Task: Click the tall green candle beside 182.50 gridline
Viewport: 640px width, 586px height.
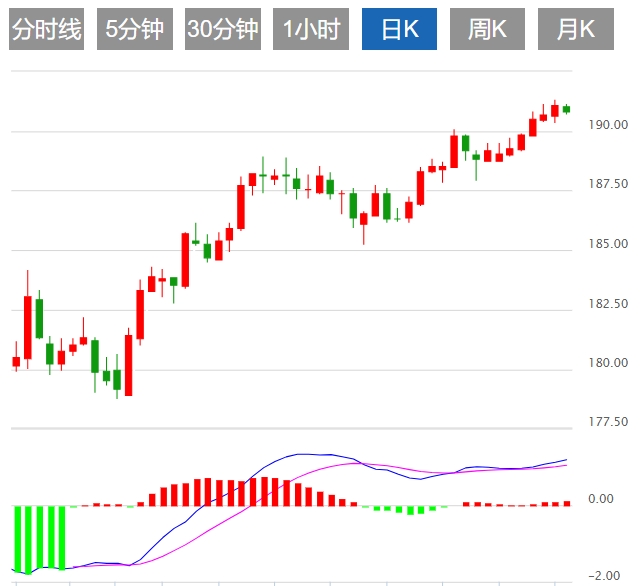Action: coord(39,317)
